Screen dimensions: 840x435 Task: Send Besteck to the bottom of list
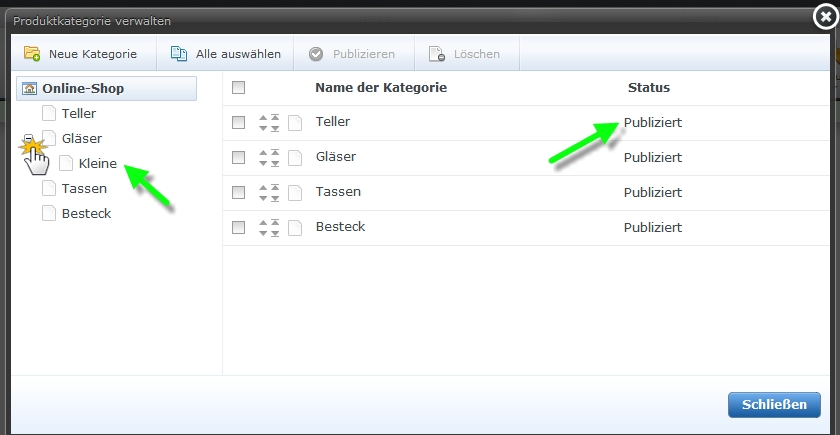(x=275, y=234)
